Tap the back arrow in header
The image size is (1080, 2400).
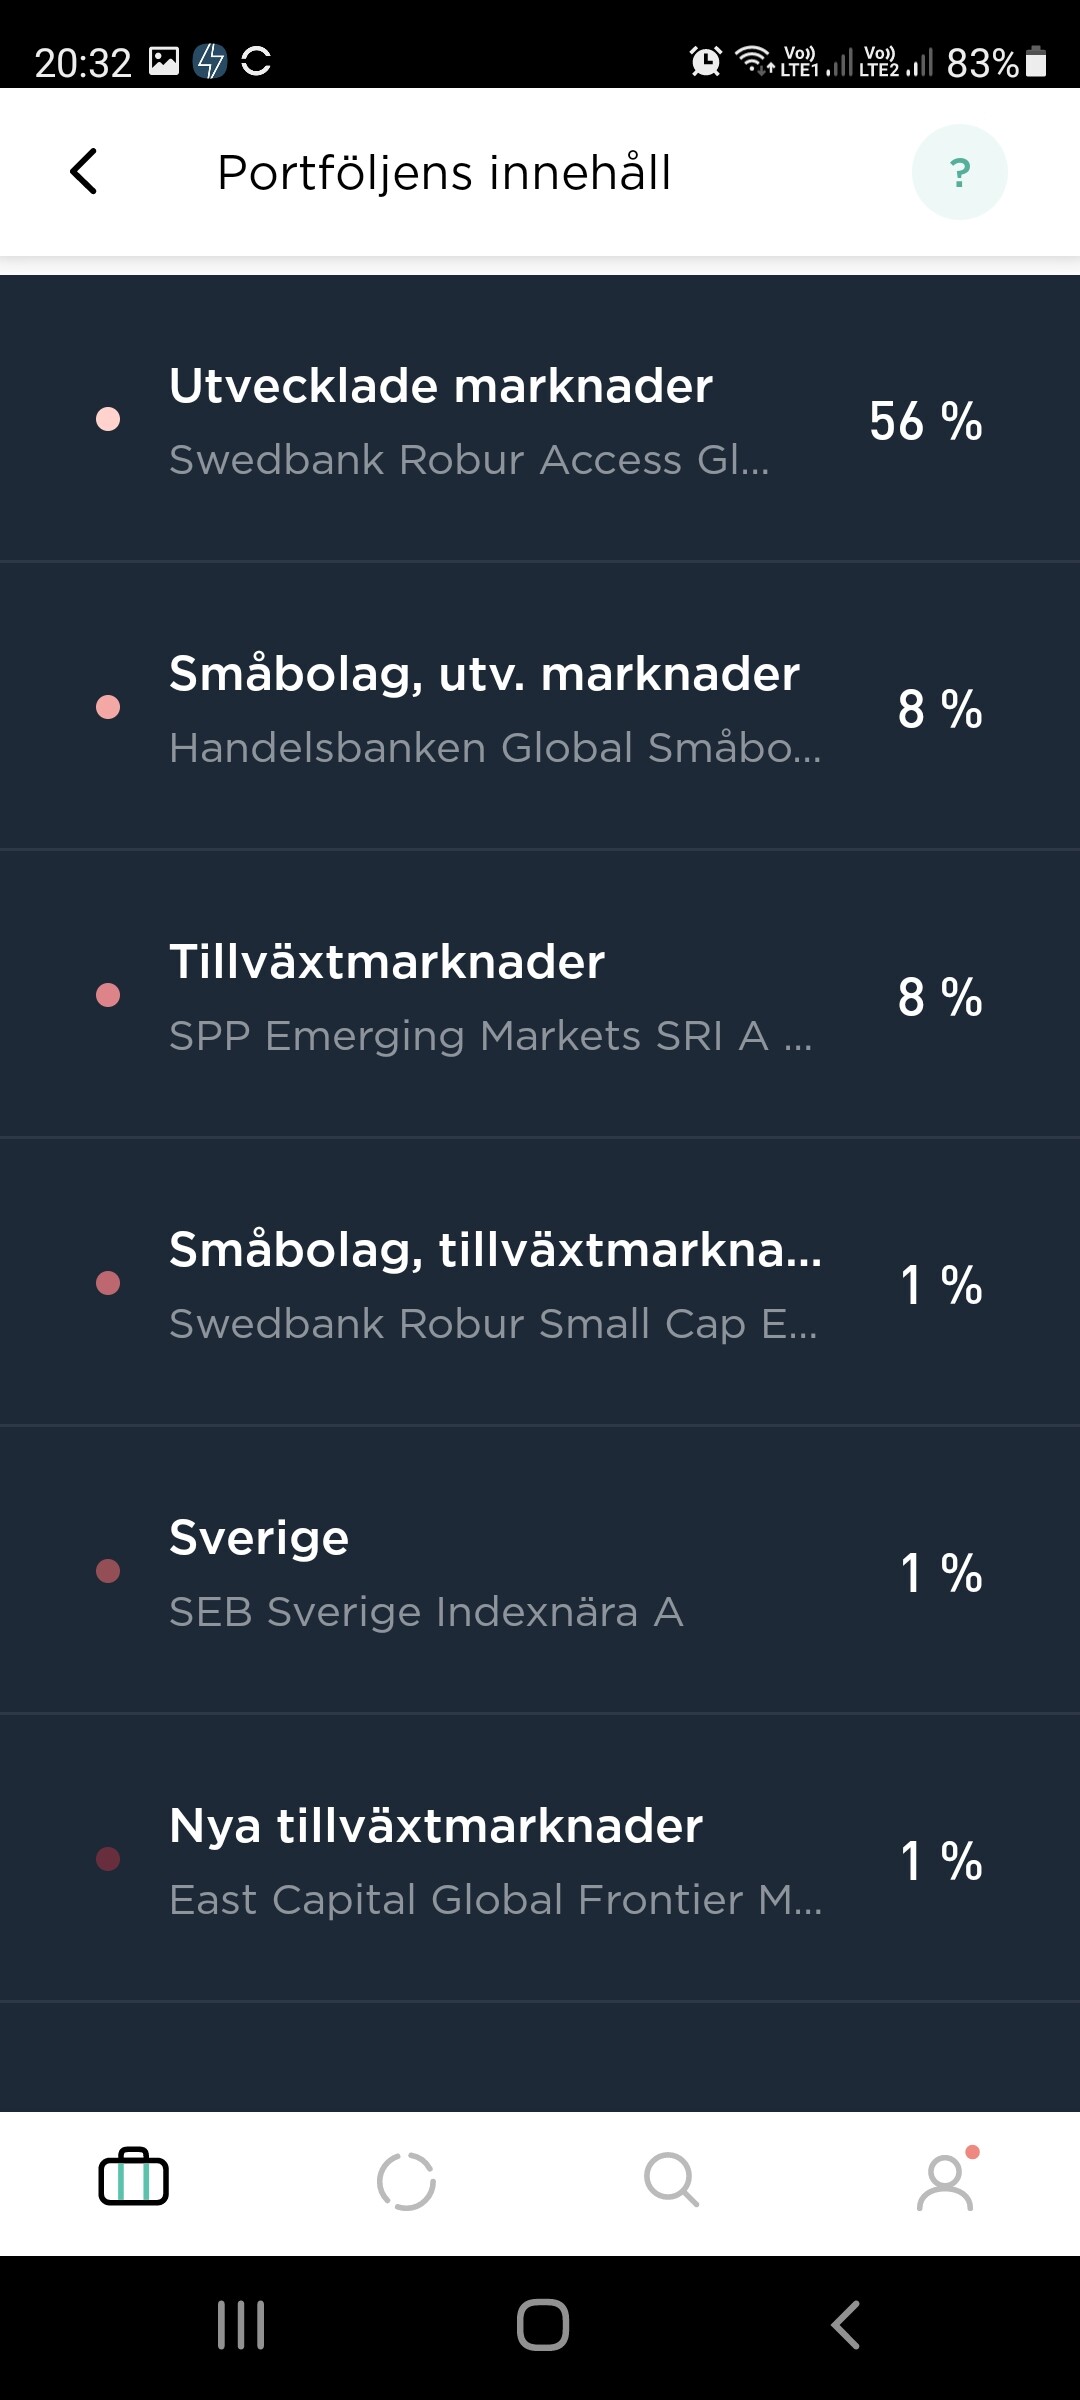pos(84,172)
